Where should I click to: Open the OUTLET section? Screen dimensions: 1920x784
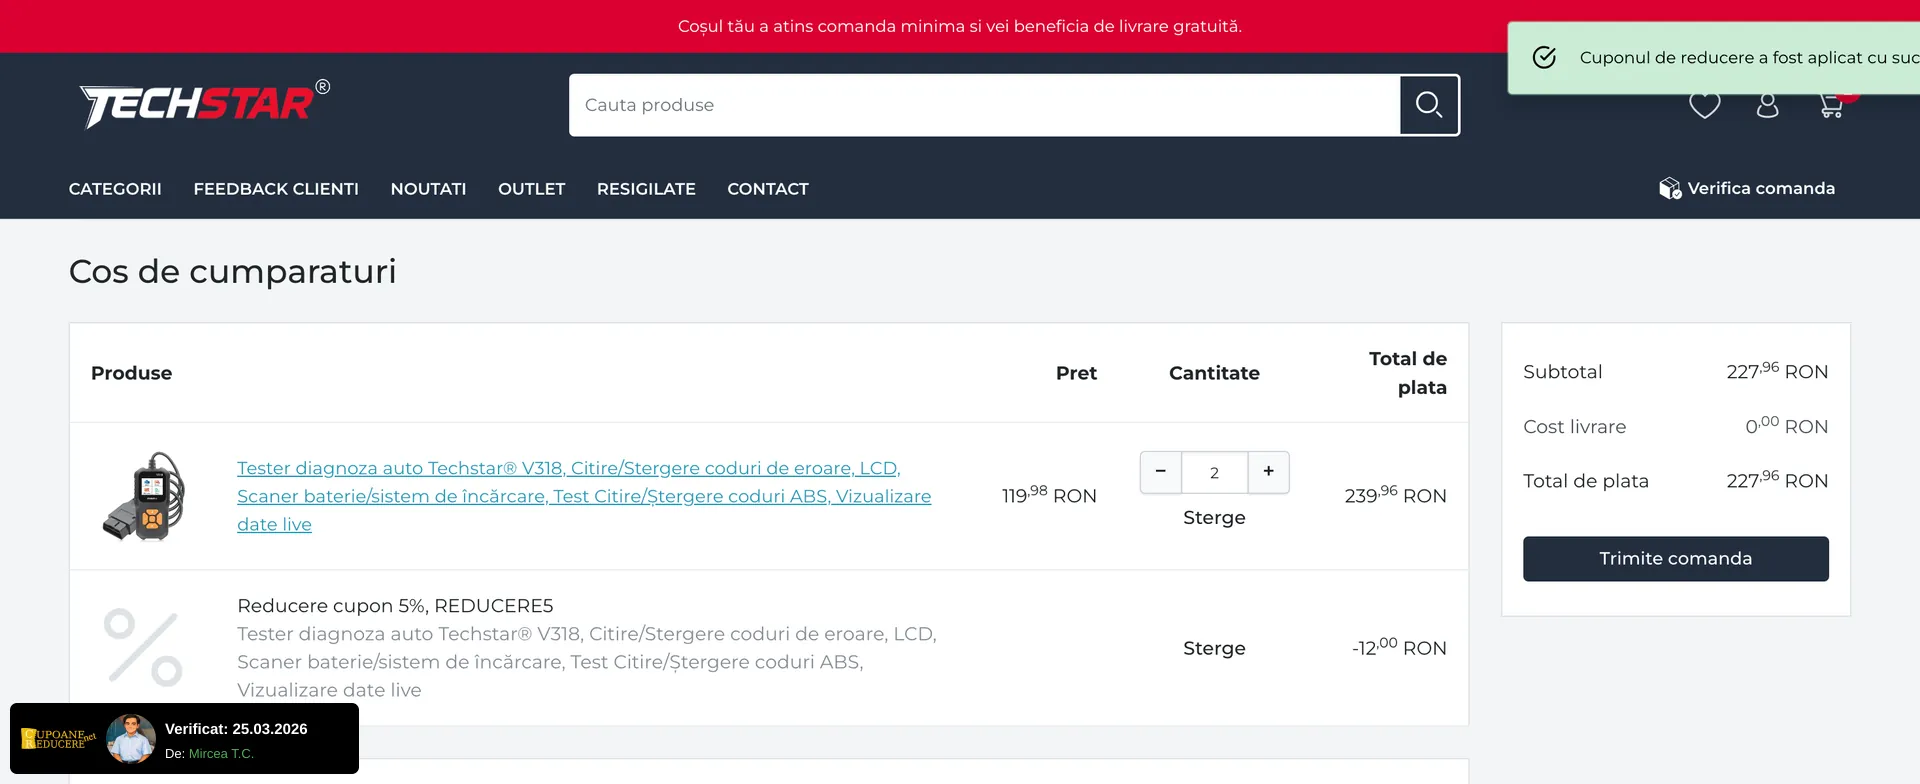click(531, 189)
